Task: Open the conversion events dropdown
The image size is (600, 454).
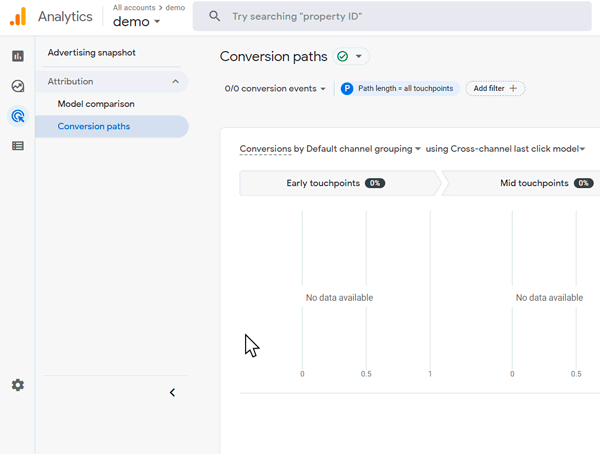Action: (276, 89)
